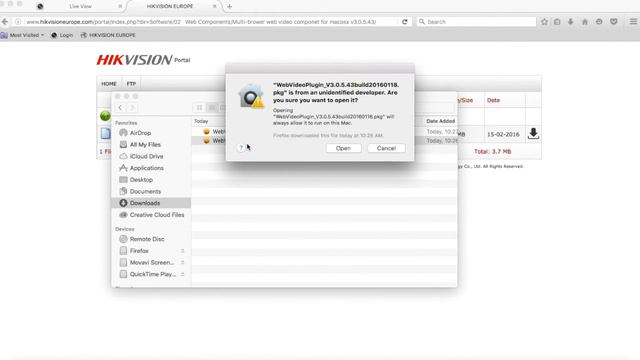This screenshot has height=360, width=640.
Task: Cancel the unidentified developer dialog
Action: tap(386, 148)
